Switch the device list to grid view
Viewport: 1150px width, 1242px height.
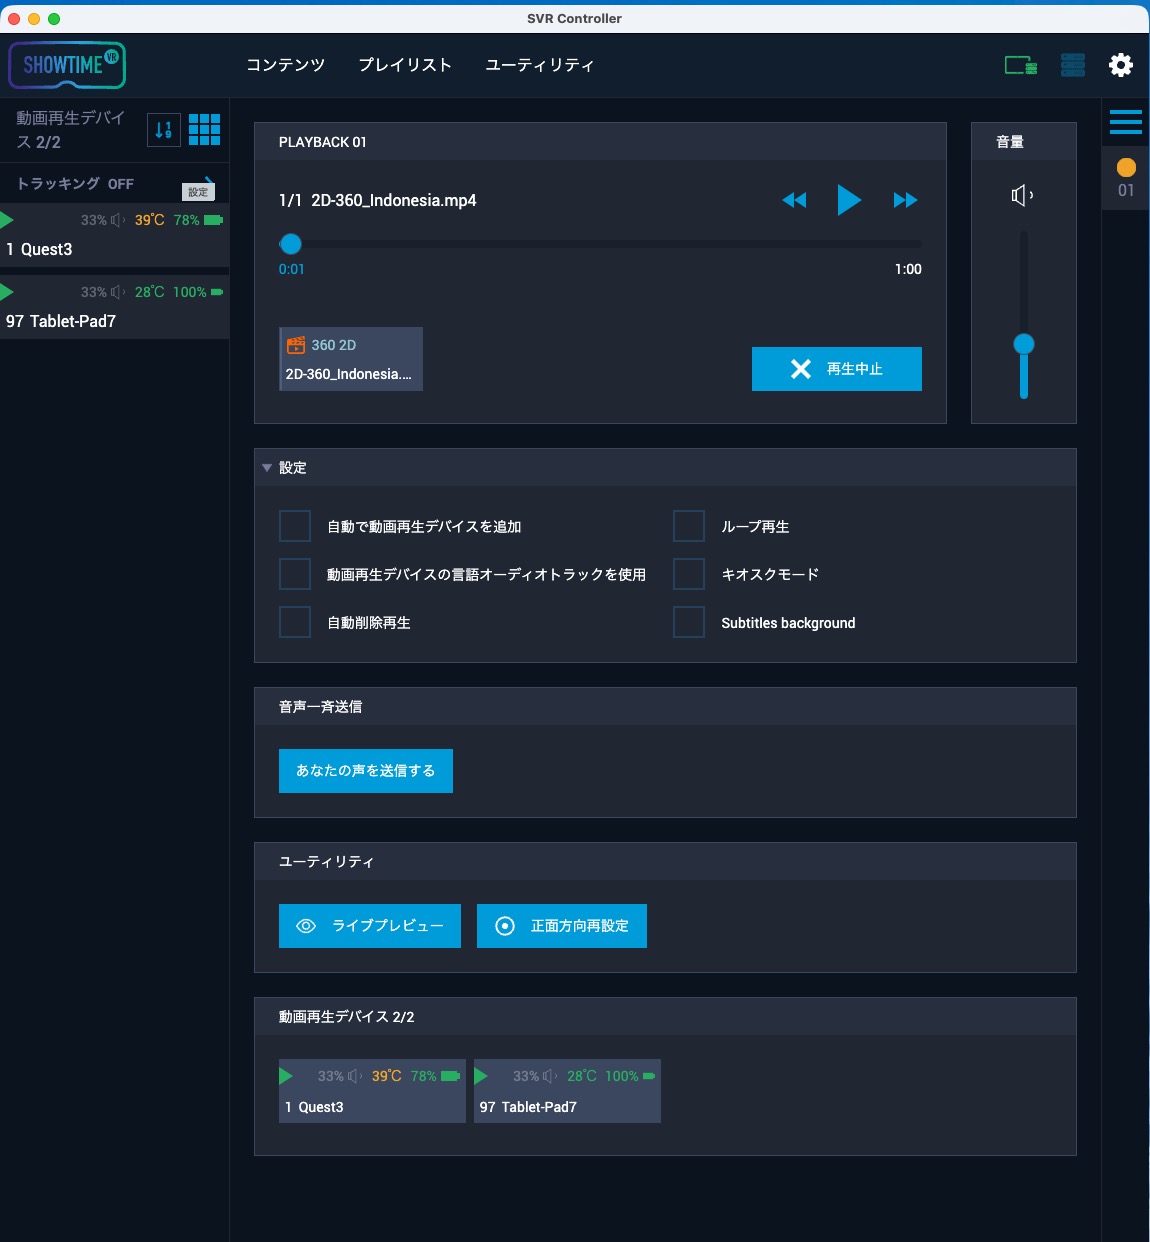(x=205, y=129)
